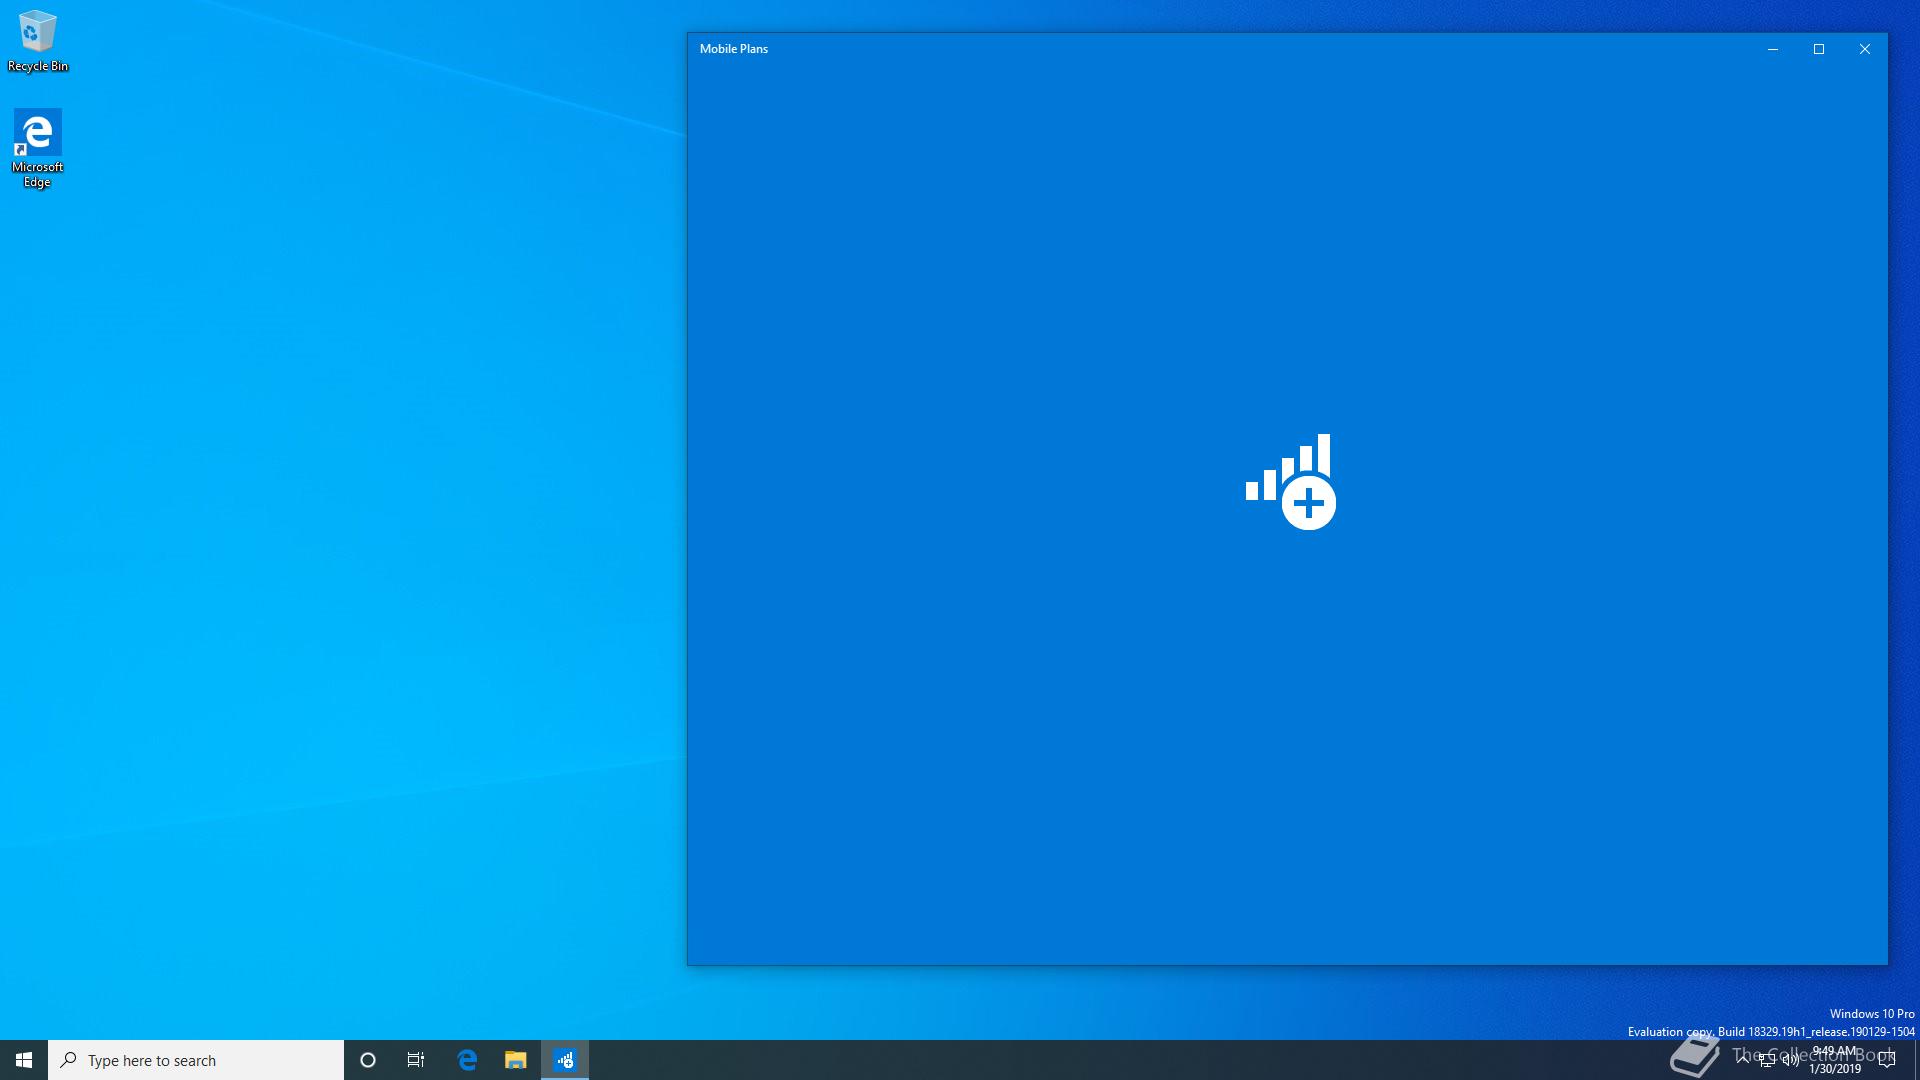
Task: Maximize the Mobile Plans window
Action: pyautogui.click(x=1819, y=49)
